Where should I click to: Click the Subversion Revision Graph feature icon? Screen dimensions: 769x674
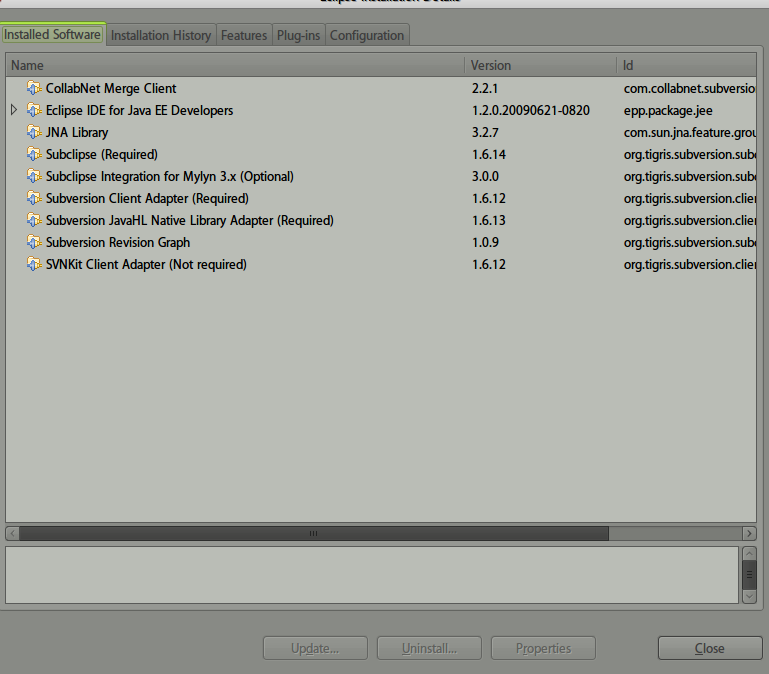(34, 242)
